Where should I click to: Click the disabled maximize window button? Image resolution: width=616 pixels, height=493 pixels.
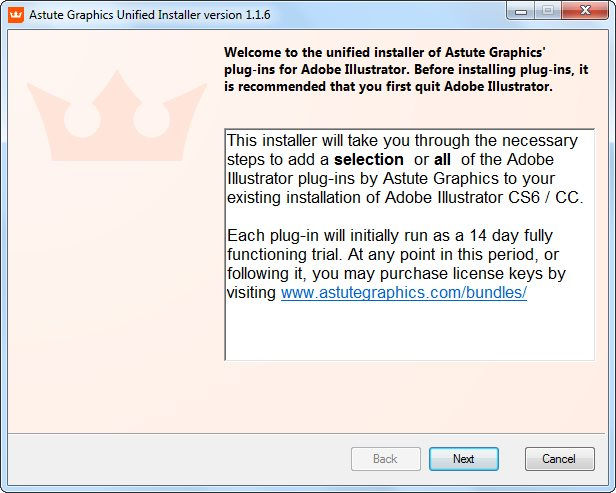tap(548, 11)
